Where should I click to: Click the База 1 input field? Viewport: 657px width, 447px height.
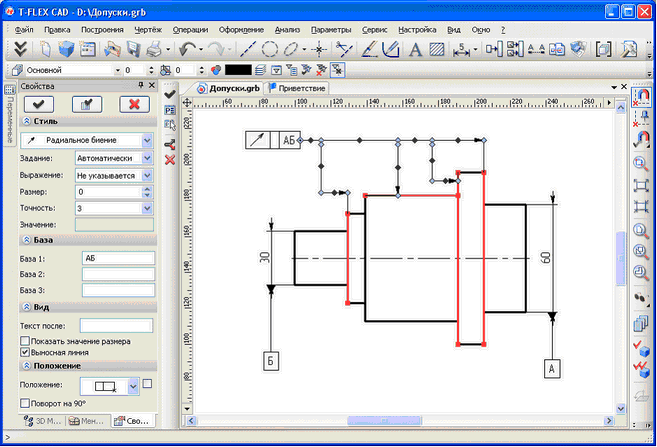tap(118, 258)
